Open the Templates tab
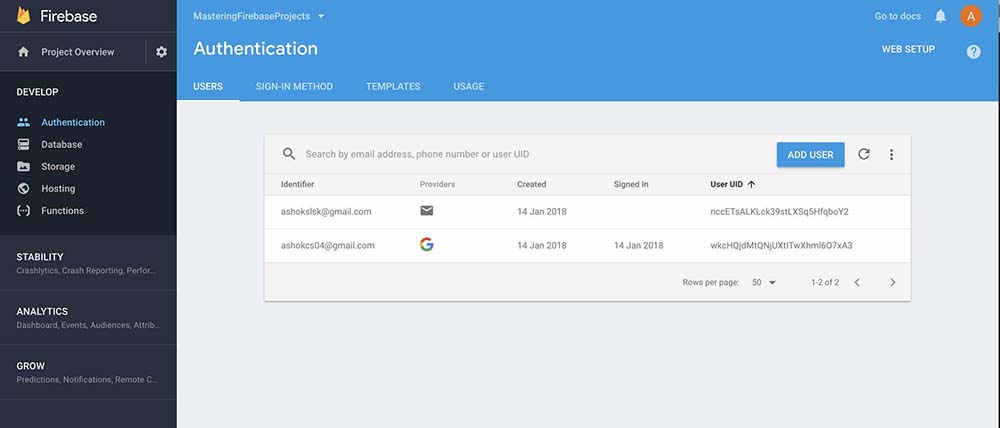The height and width of the screenshot is (428, 1000). coord(393,87)
